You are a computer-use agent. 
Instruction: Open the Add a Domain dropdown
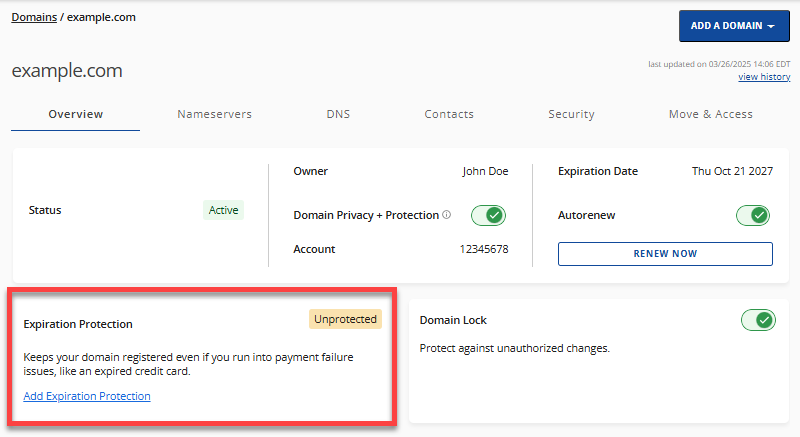[734, 26]
